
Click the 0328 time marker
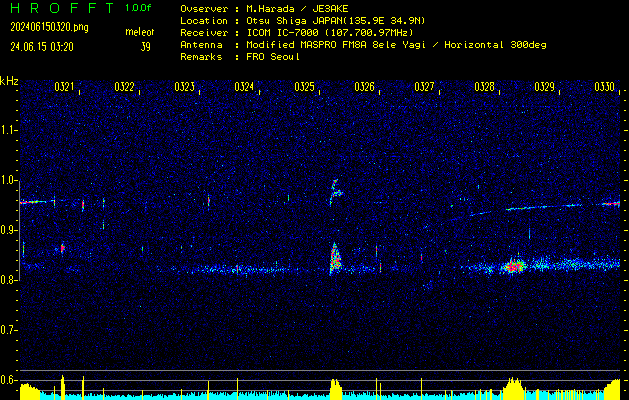(485, 88)
